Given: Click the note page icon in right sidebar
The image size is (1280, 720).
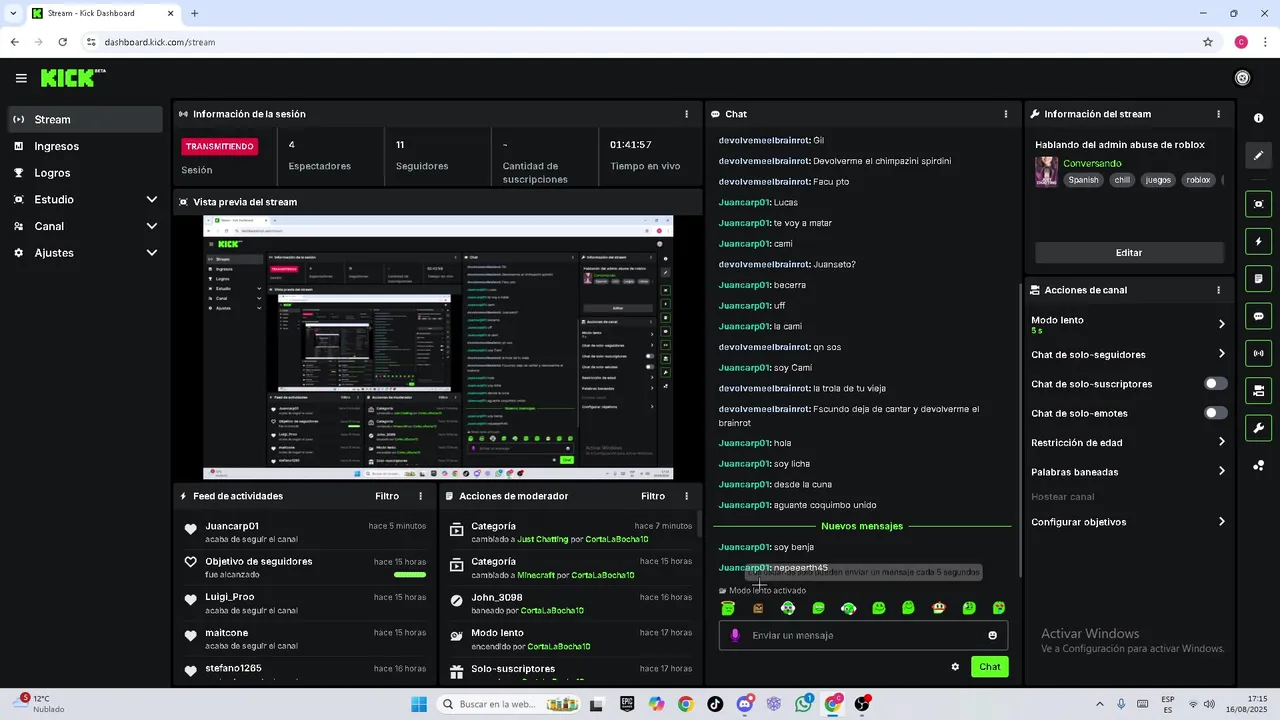Looking at the screenshot, I should pos(1258,279).
